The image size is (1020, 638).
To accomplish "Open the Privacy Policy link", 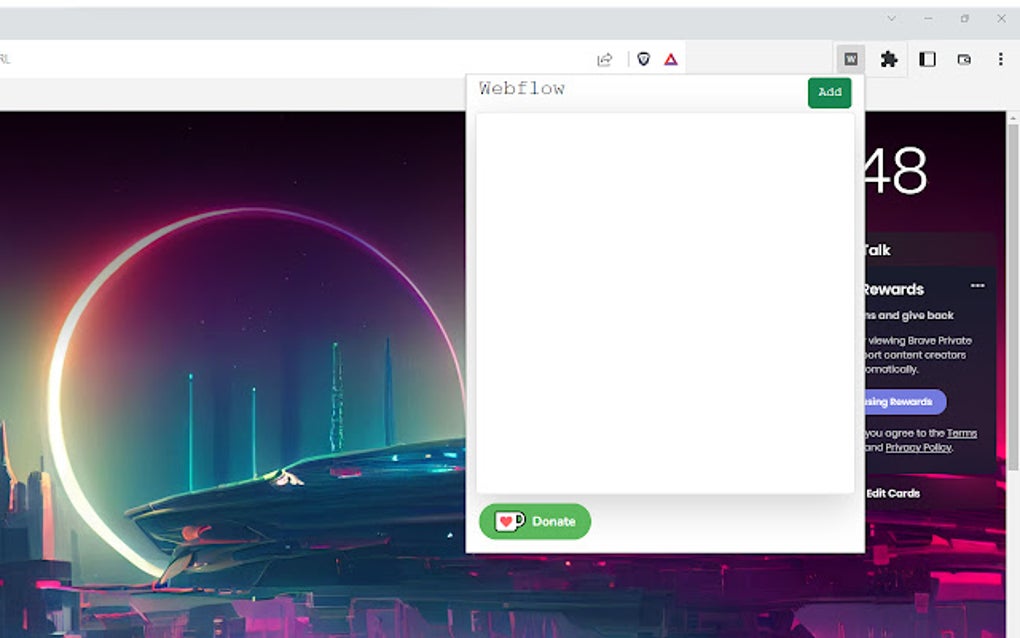I will (918, 447).
